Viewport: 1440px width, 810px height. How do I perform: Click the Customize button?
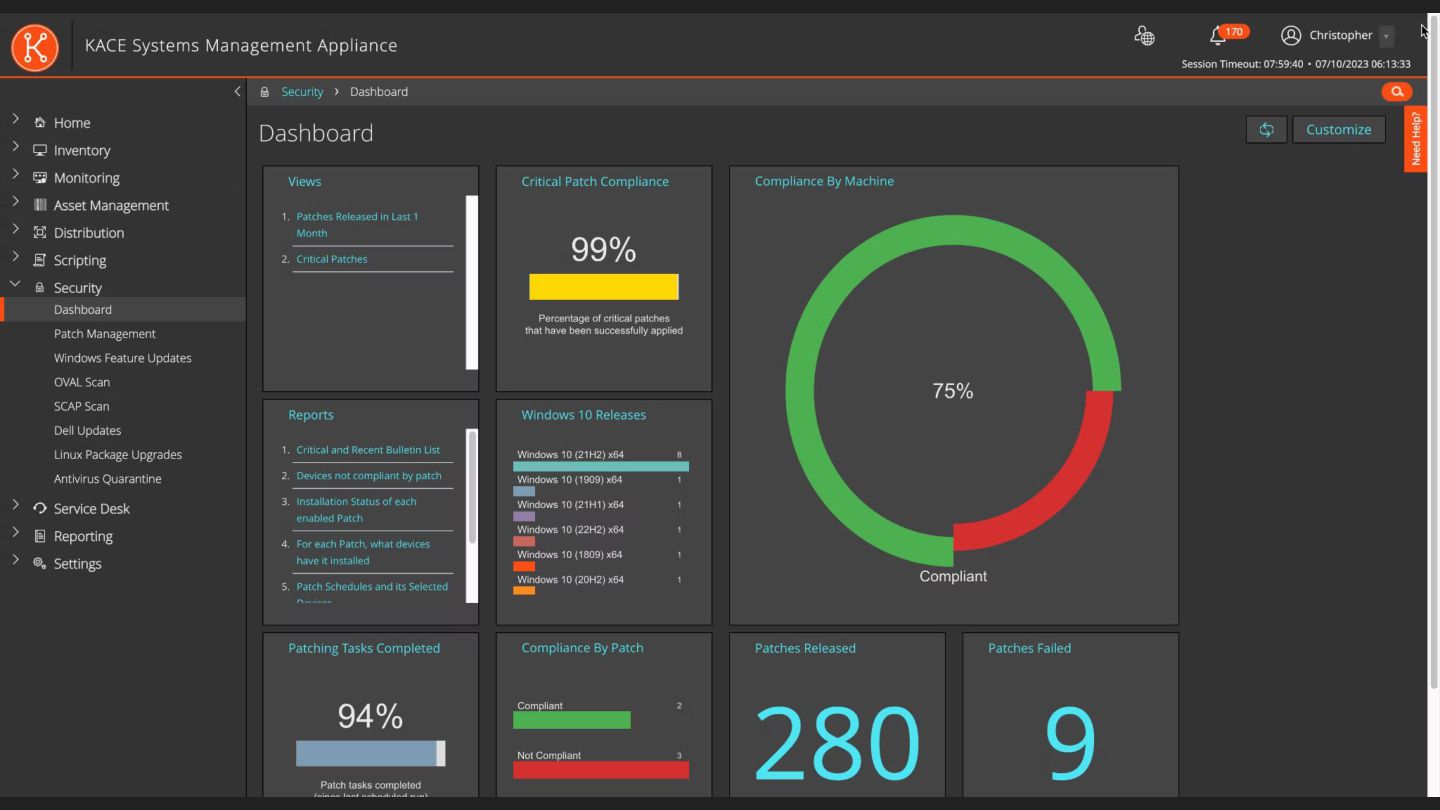[x=1338, y=130]
